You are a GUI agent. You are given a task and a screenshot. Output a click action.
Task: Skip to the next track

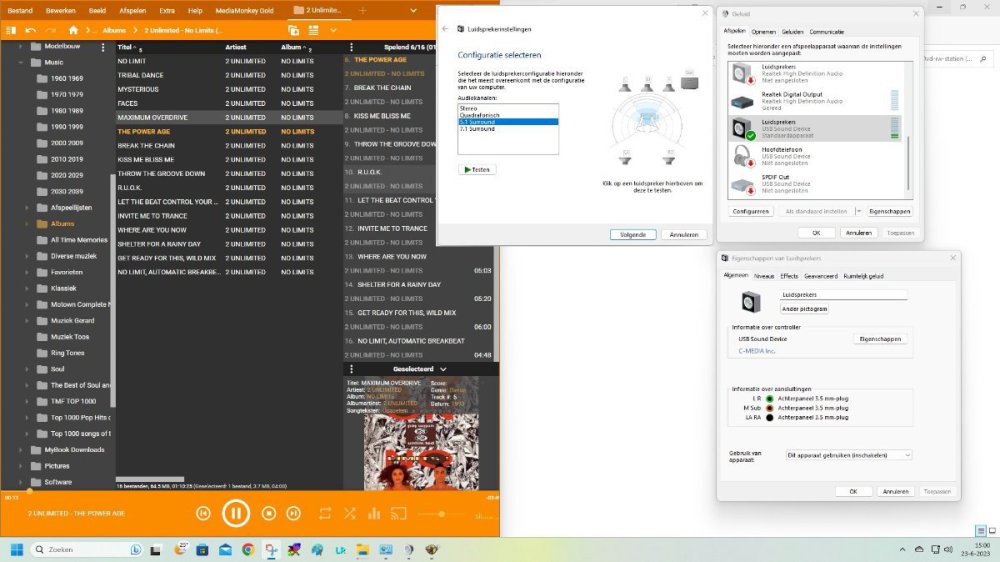point(294,513)
